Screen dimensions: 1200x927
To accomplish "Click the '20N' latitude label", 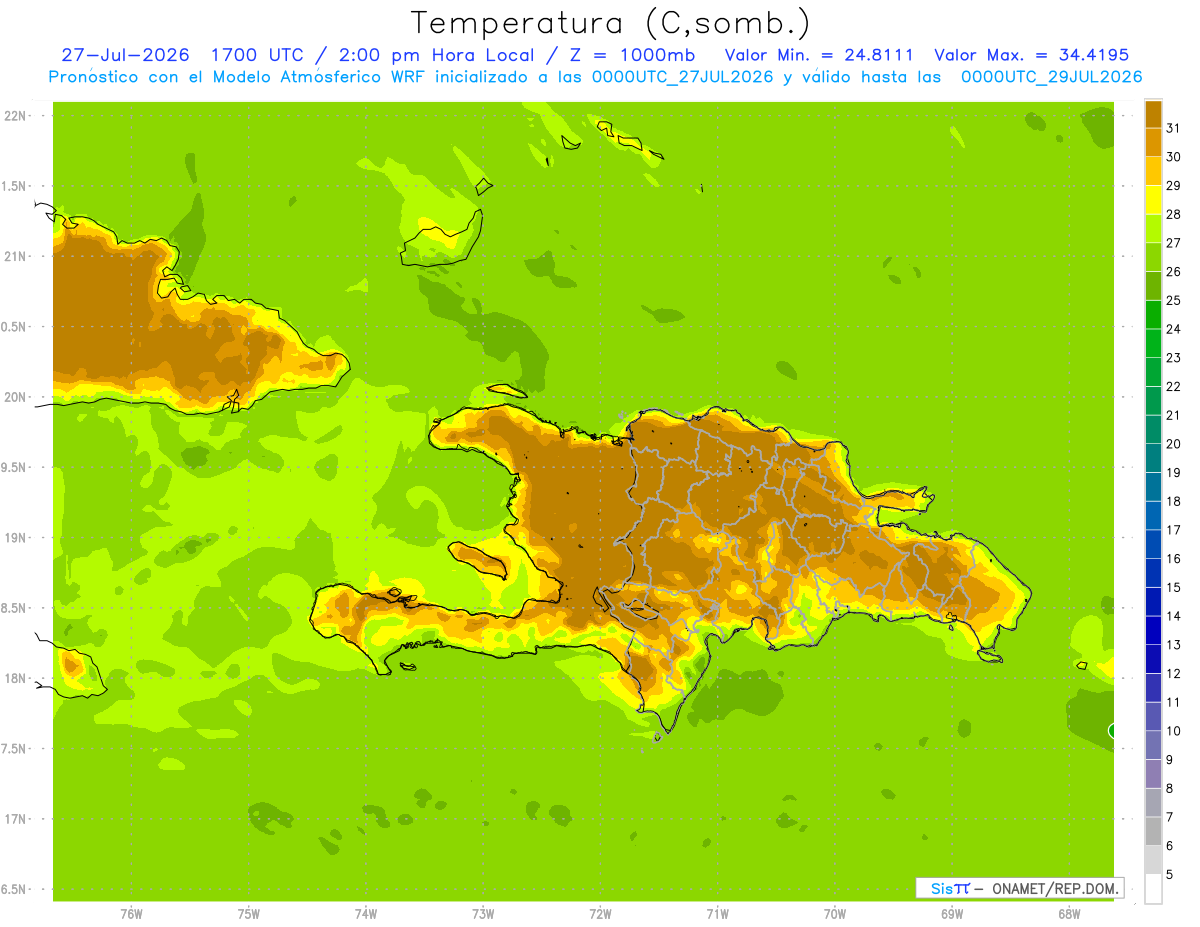I will click(14, 397).
